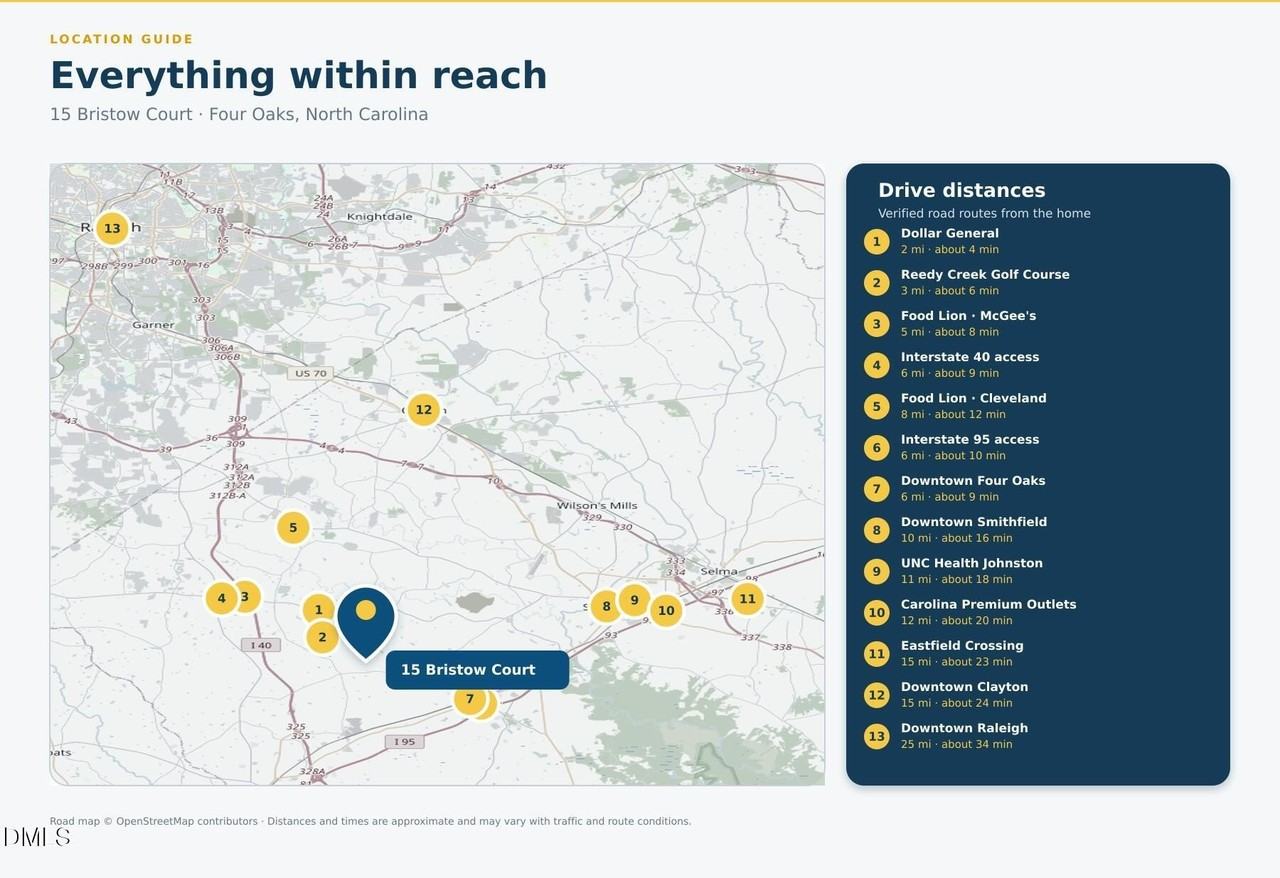
Task: Click map marker 8 near Smithfield
Action: (606, 606)
